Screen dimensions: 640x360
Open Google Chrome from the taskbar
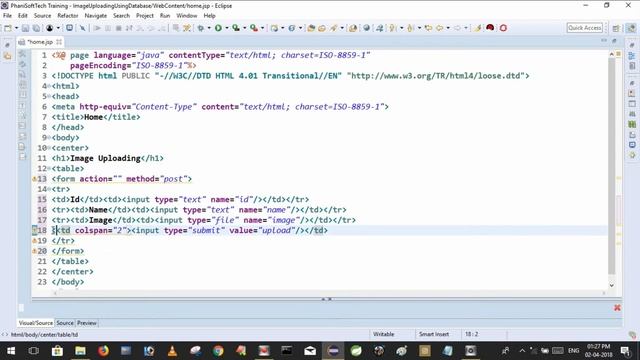coord(218,351)
